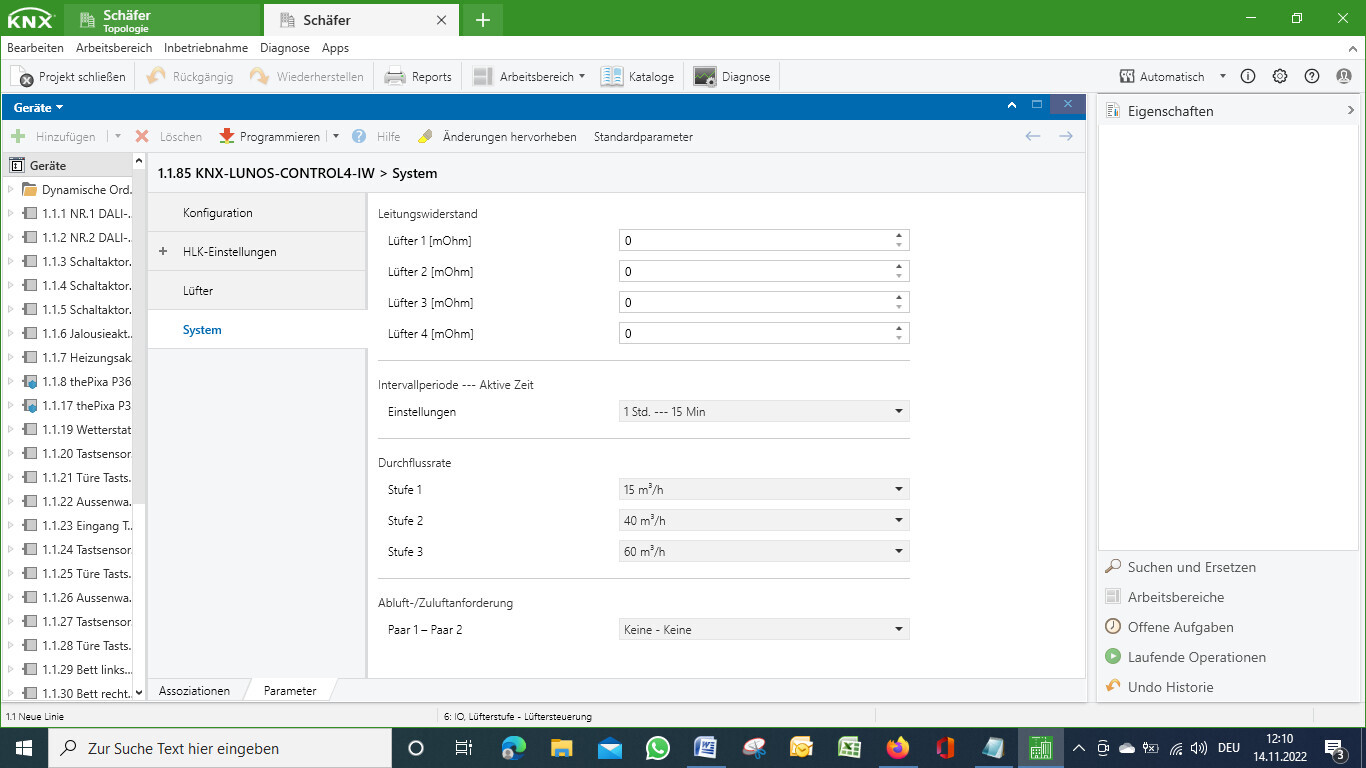The height and width of the screenshot is (768, 1366).
Task: Expand the HLK-Einstellungen section
Action: pos(161,251)
